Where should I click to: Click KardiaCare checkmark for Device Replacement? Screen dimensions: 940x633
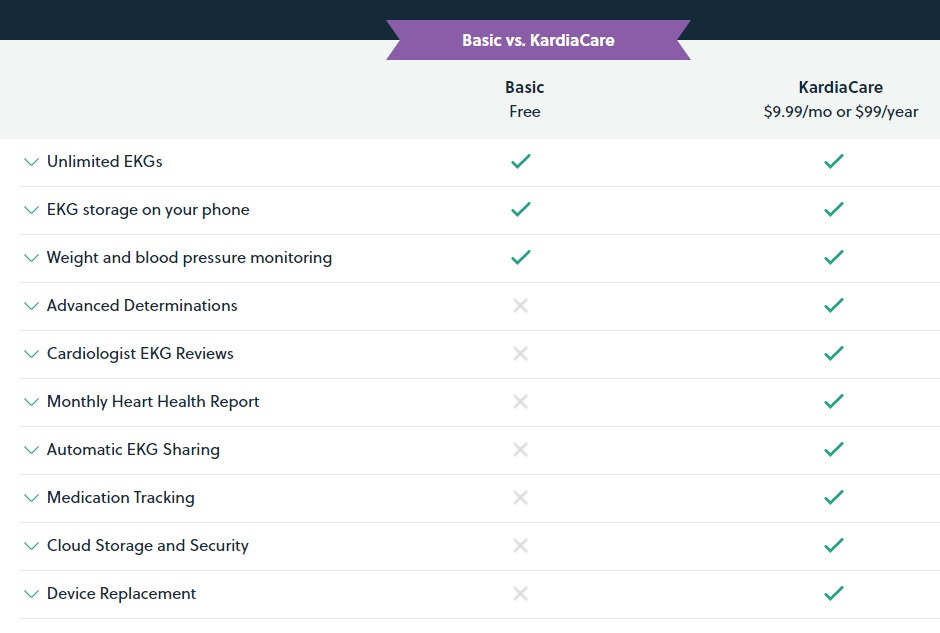click(834, 593)
